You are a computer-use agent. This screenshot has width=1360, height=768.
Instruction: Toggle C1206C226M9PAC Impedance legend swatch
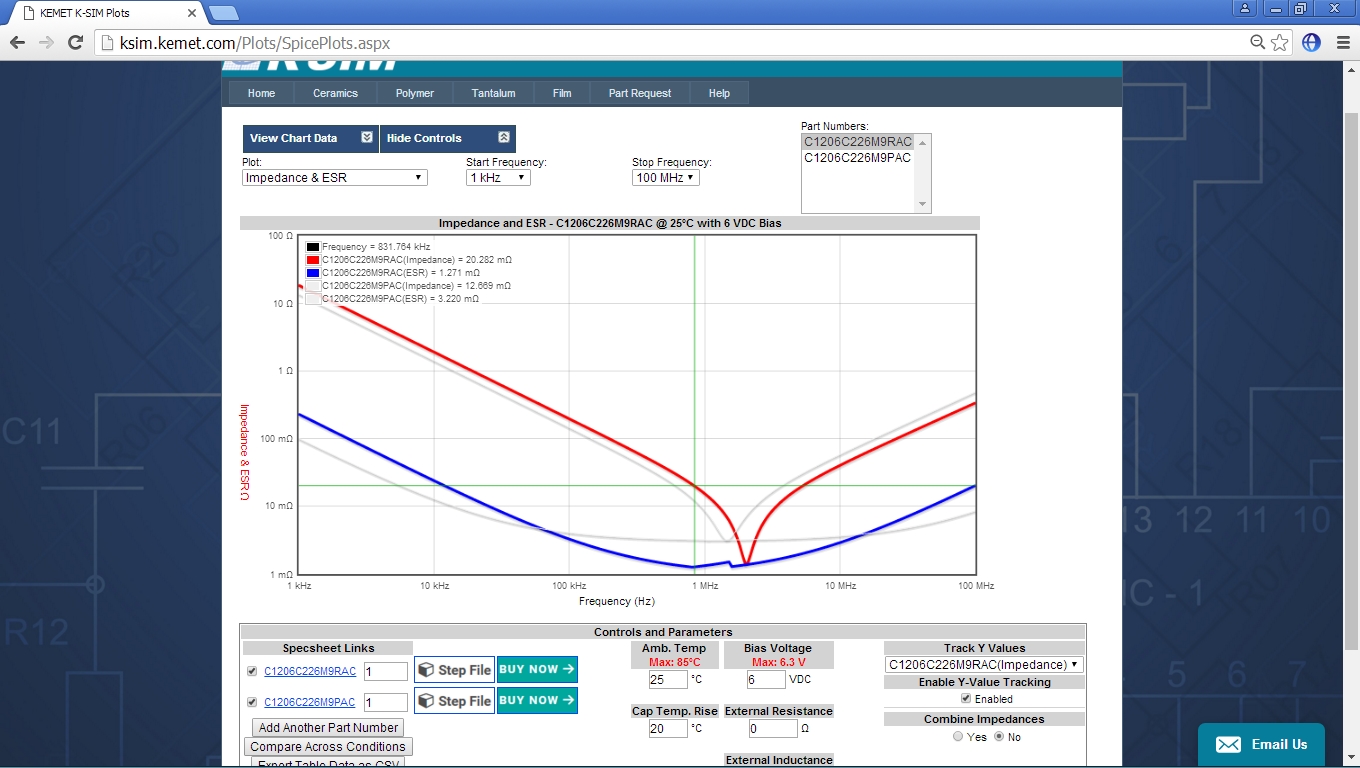(x=313, y=285)
